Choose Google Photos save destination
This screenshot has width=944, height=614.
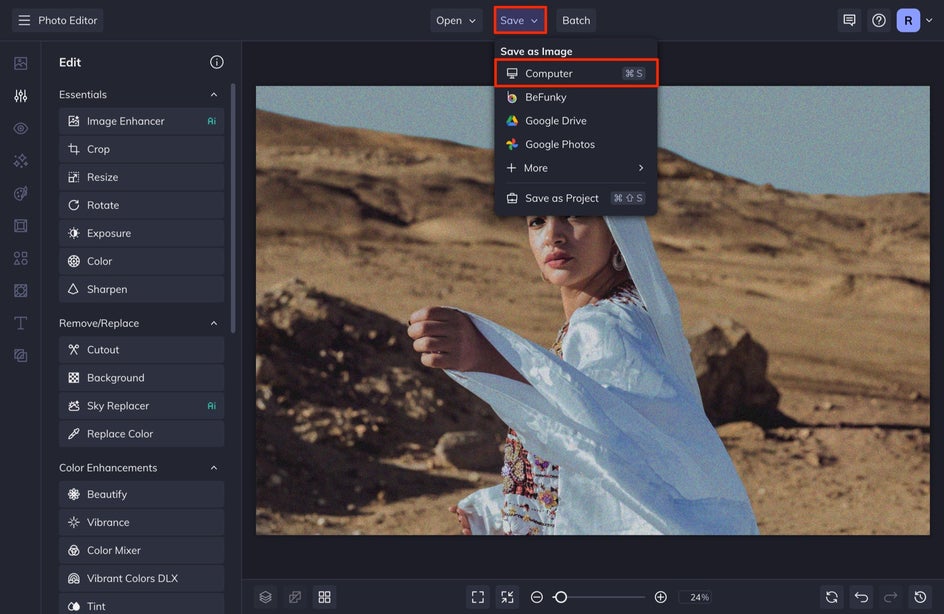coord(576,144)
